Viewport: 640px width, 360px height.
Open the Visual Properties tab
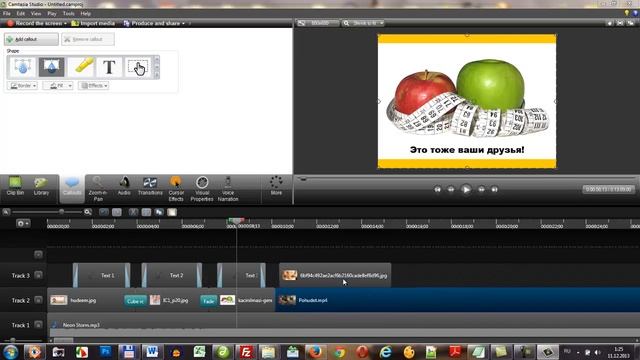202,189
